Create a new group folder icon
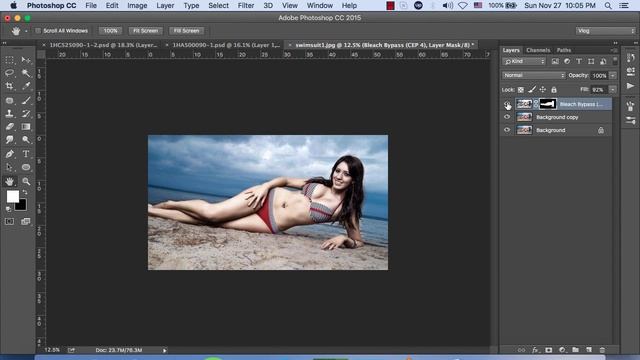Viewport: 640px width, 360px height. click(x=576, y=350)
